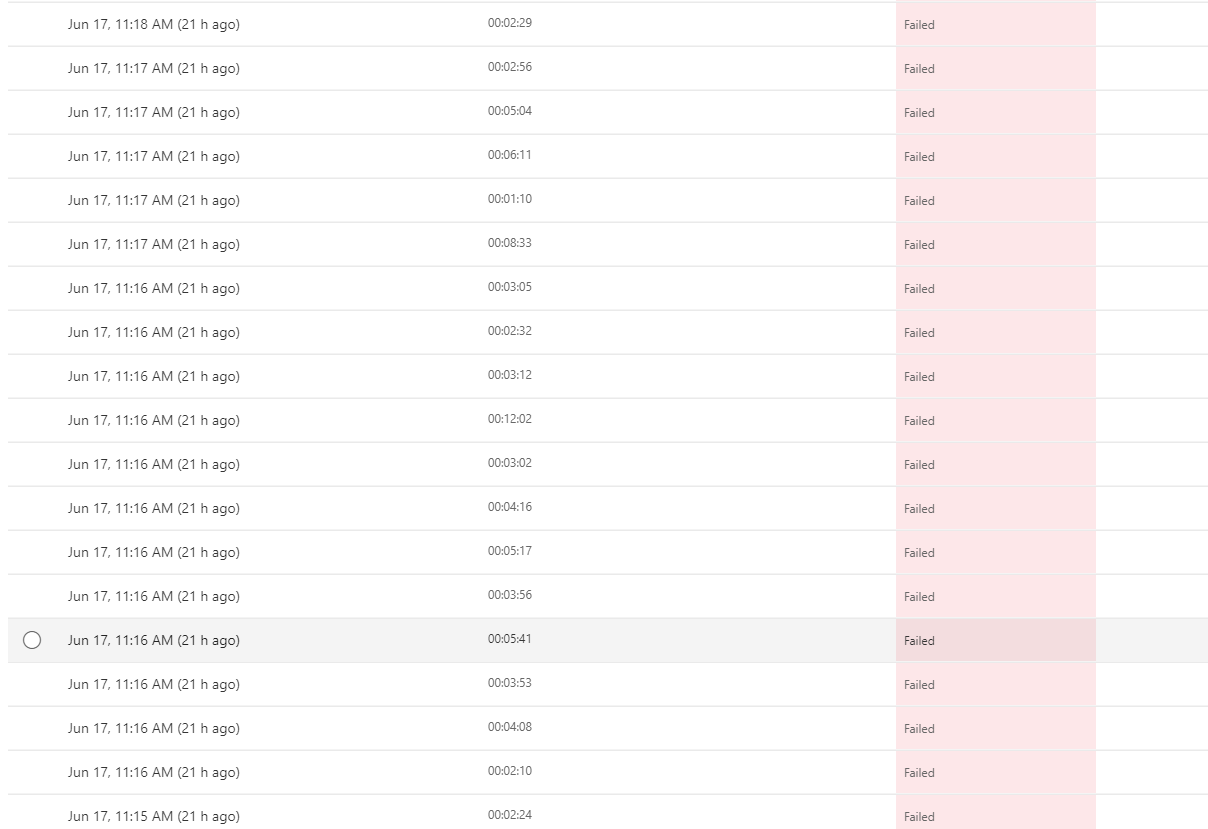This screenshot has height=829, width=1208.
Task: Click the Failed status on the topmost row
Action: tap(918, 24)
